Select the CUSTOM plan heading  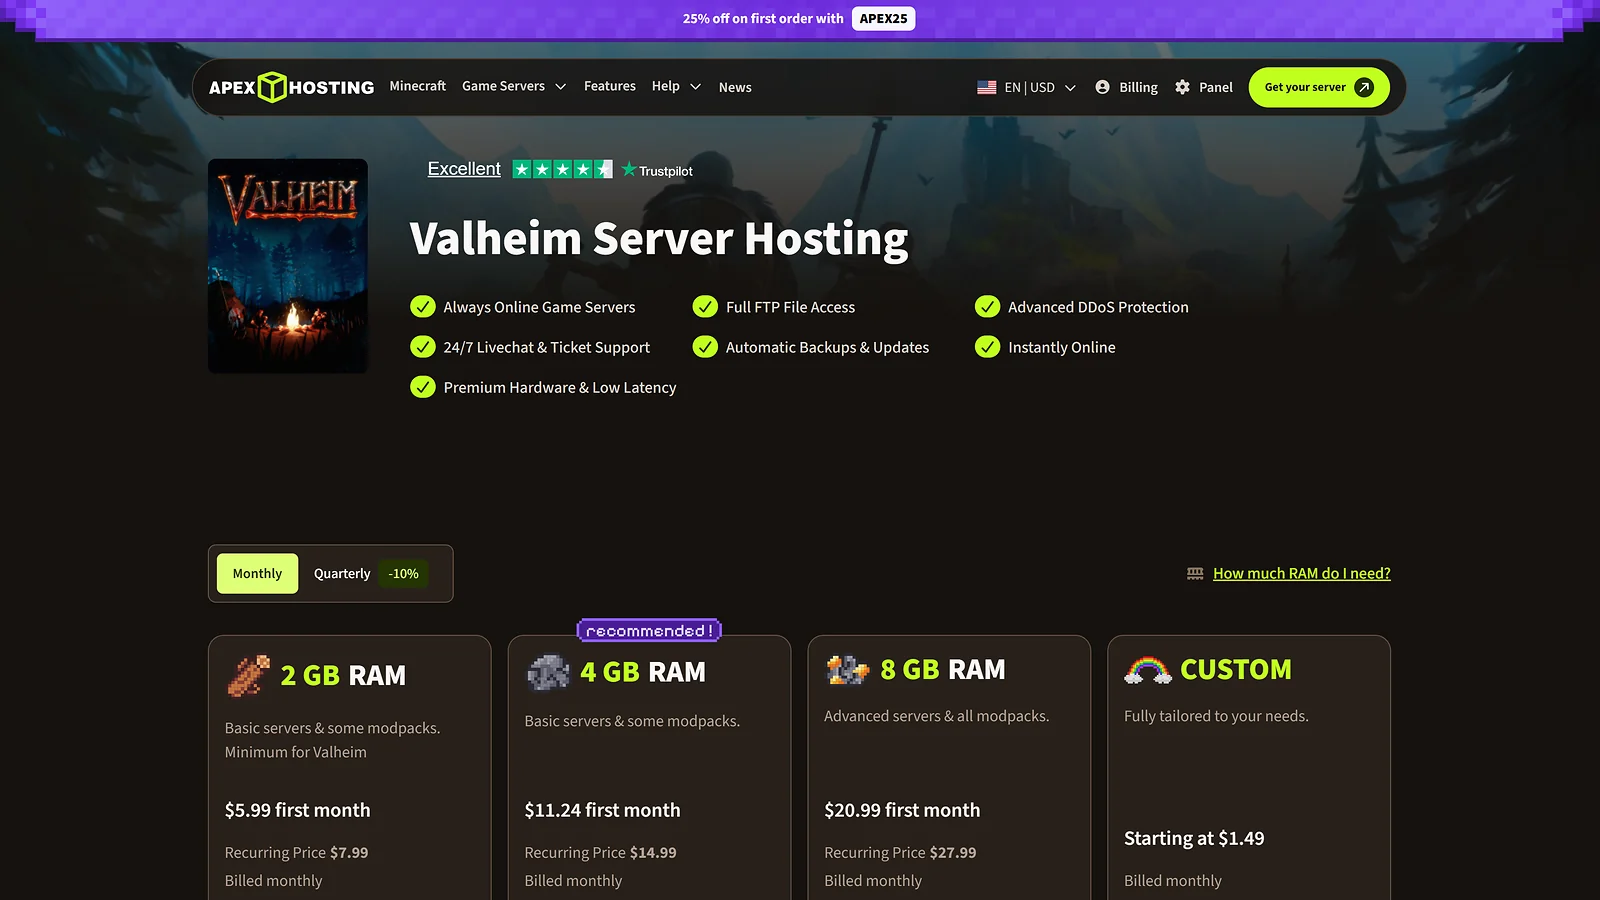coord(1236,669)
